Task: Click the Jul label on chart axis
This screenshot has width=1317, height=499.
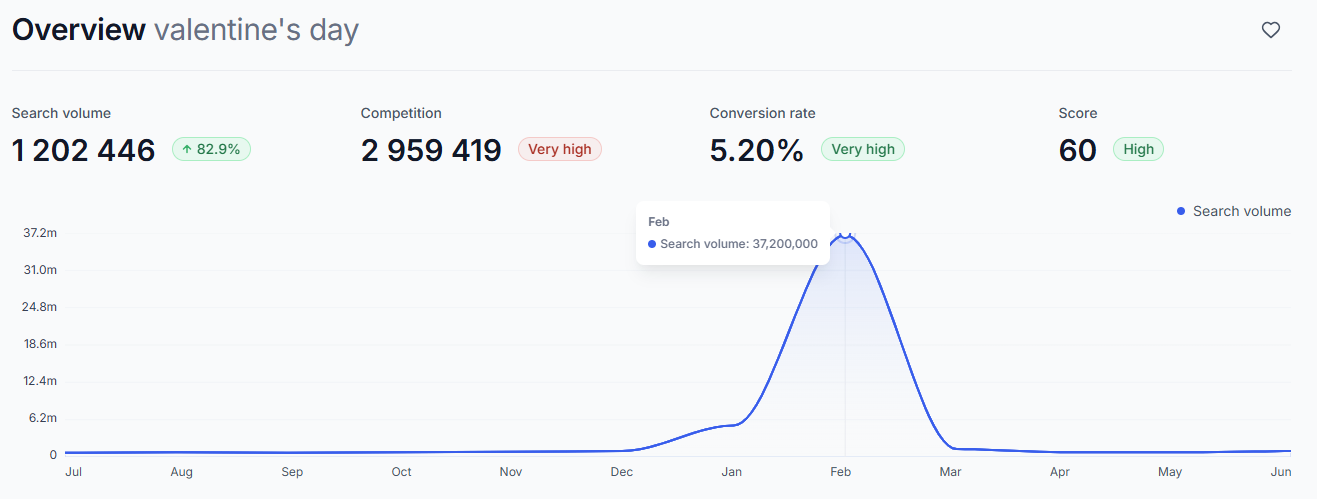Action: pos(73,472)
